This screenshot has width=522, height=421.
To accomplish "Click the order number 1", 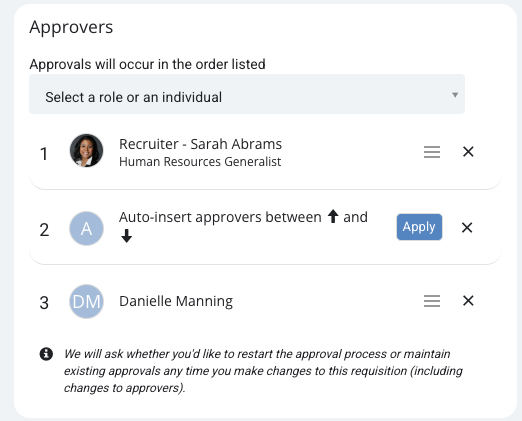I will click(44, 154).
